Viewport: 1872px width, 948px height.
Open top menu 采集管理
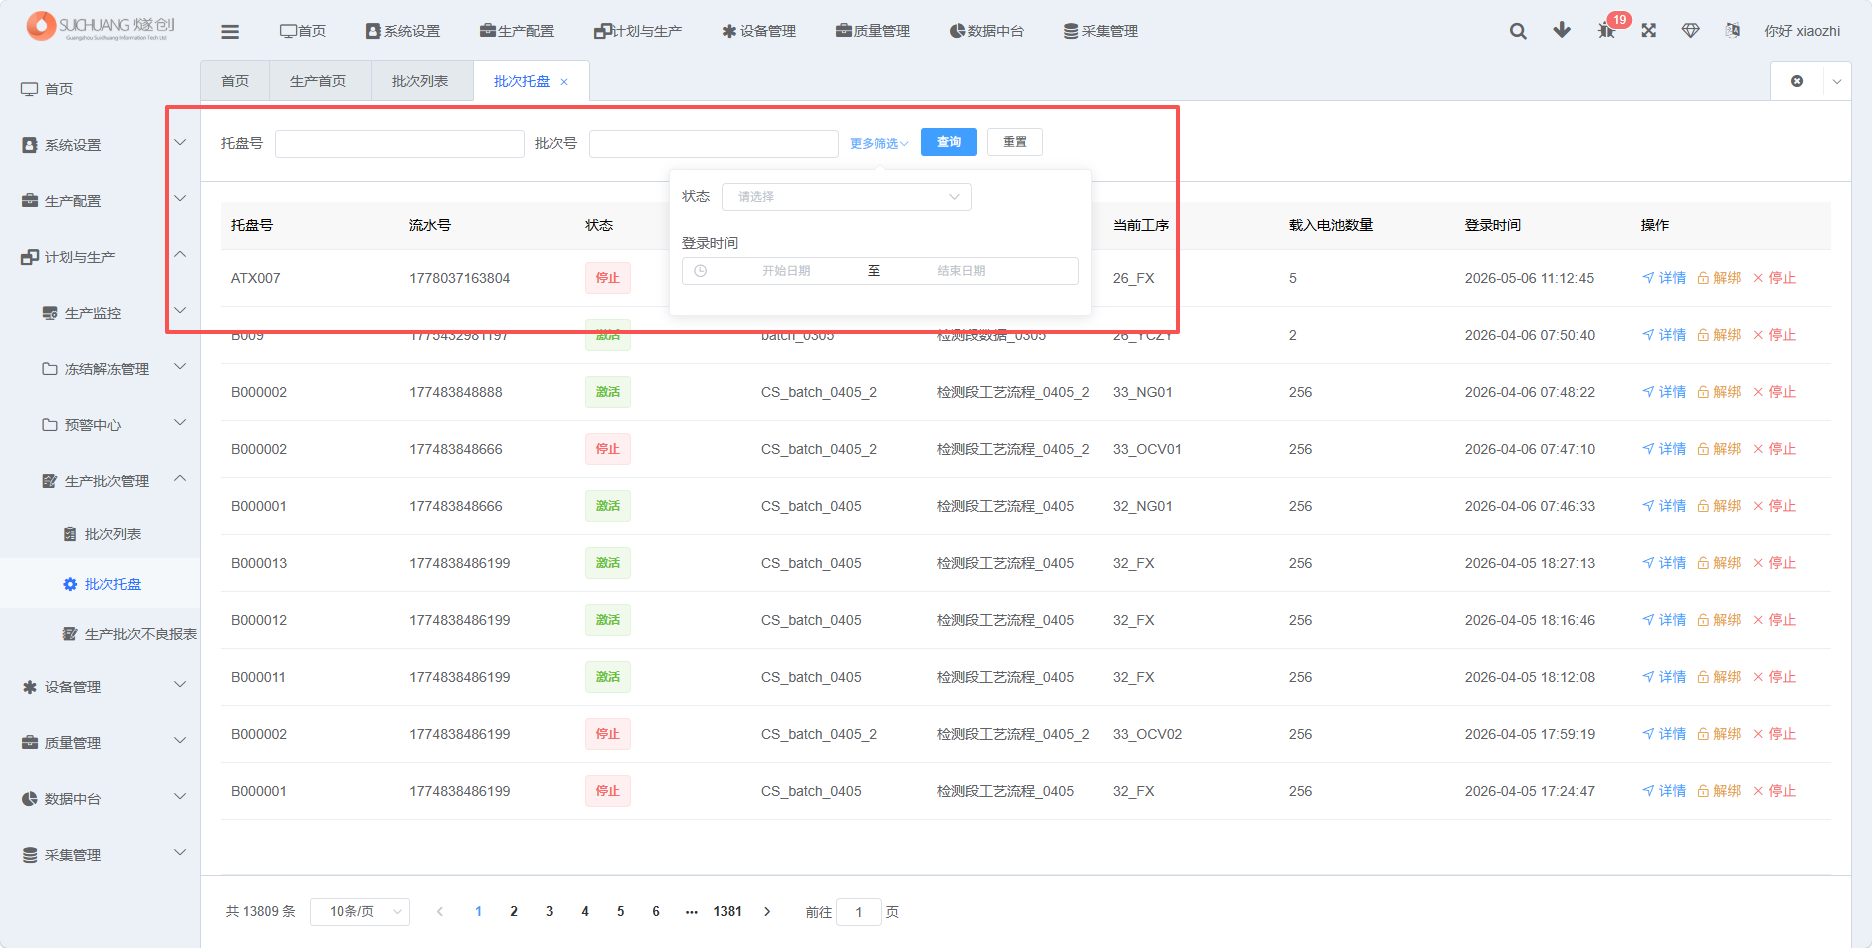[x=1101, y=31]
